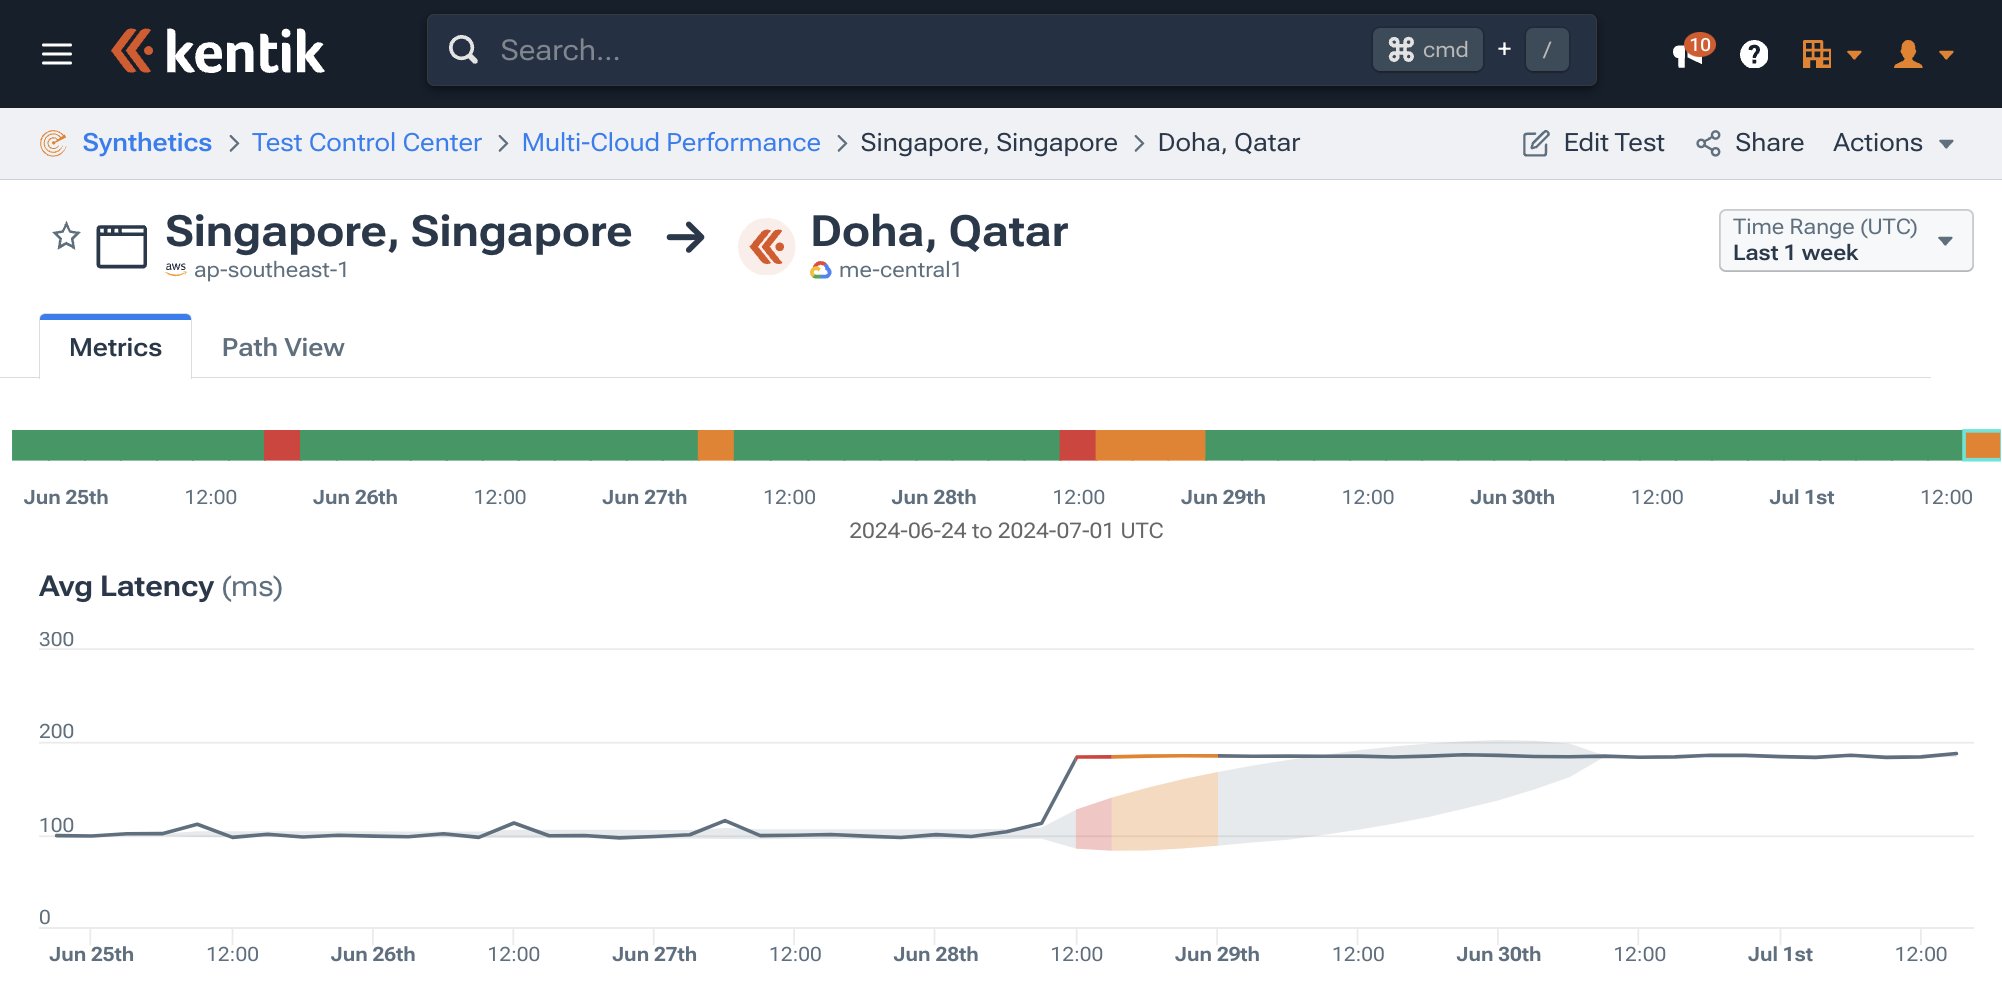The width and height of the screenshot is (2002, 1006).
Task: Select the Metrics tab
Action: (x=116, y=347)
